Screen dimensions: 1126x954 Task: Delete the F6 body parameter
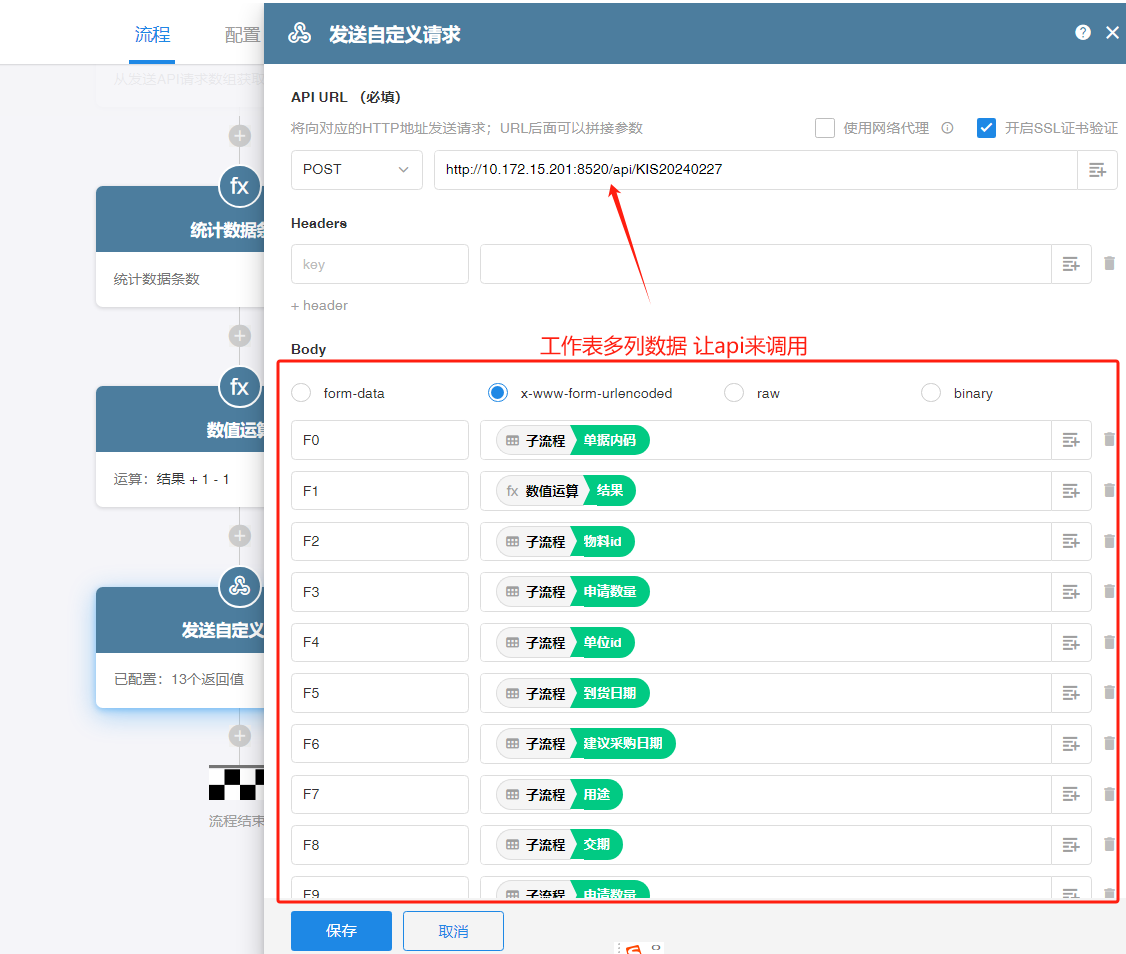pyautogui.click(x=1109, y=744)
